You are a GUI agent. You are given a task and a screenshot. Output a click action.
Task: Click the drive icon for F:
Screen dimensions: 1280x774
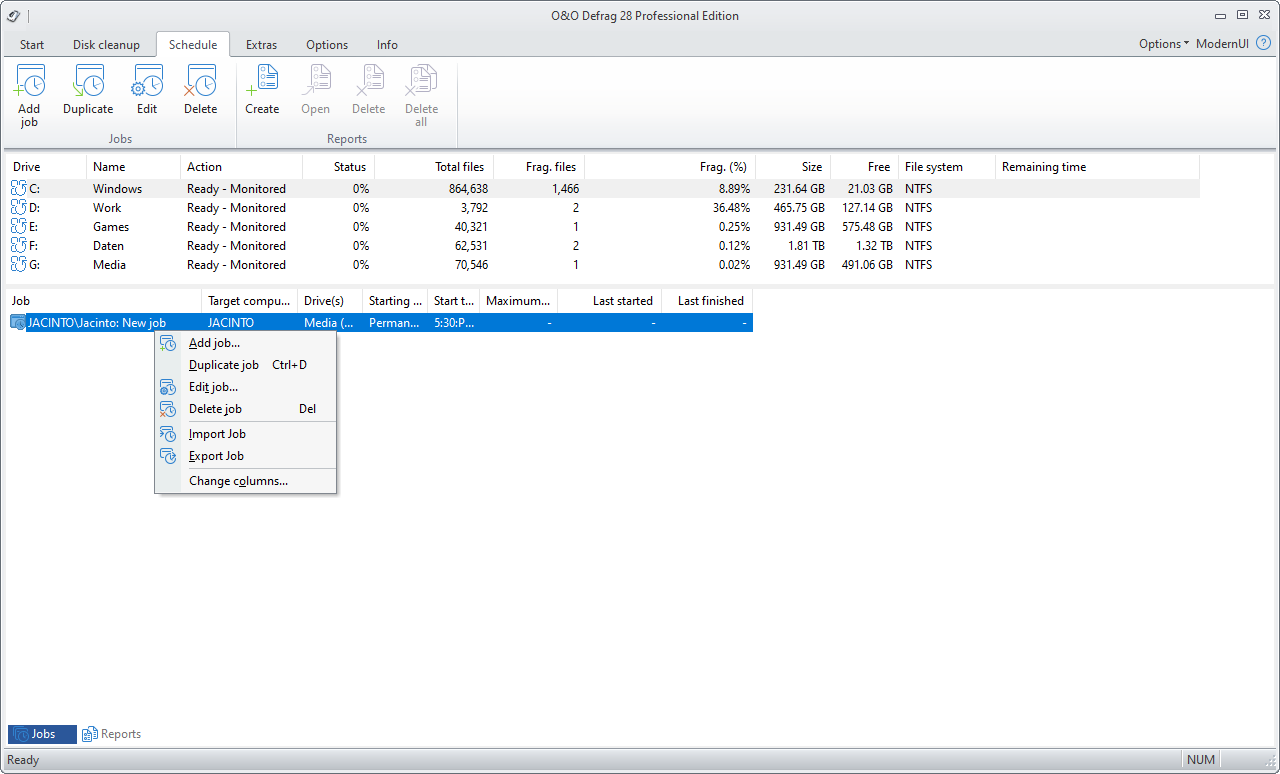click(x=19, y=246)
